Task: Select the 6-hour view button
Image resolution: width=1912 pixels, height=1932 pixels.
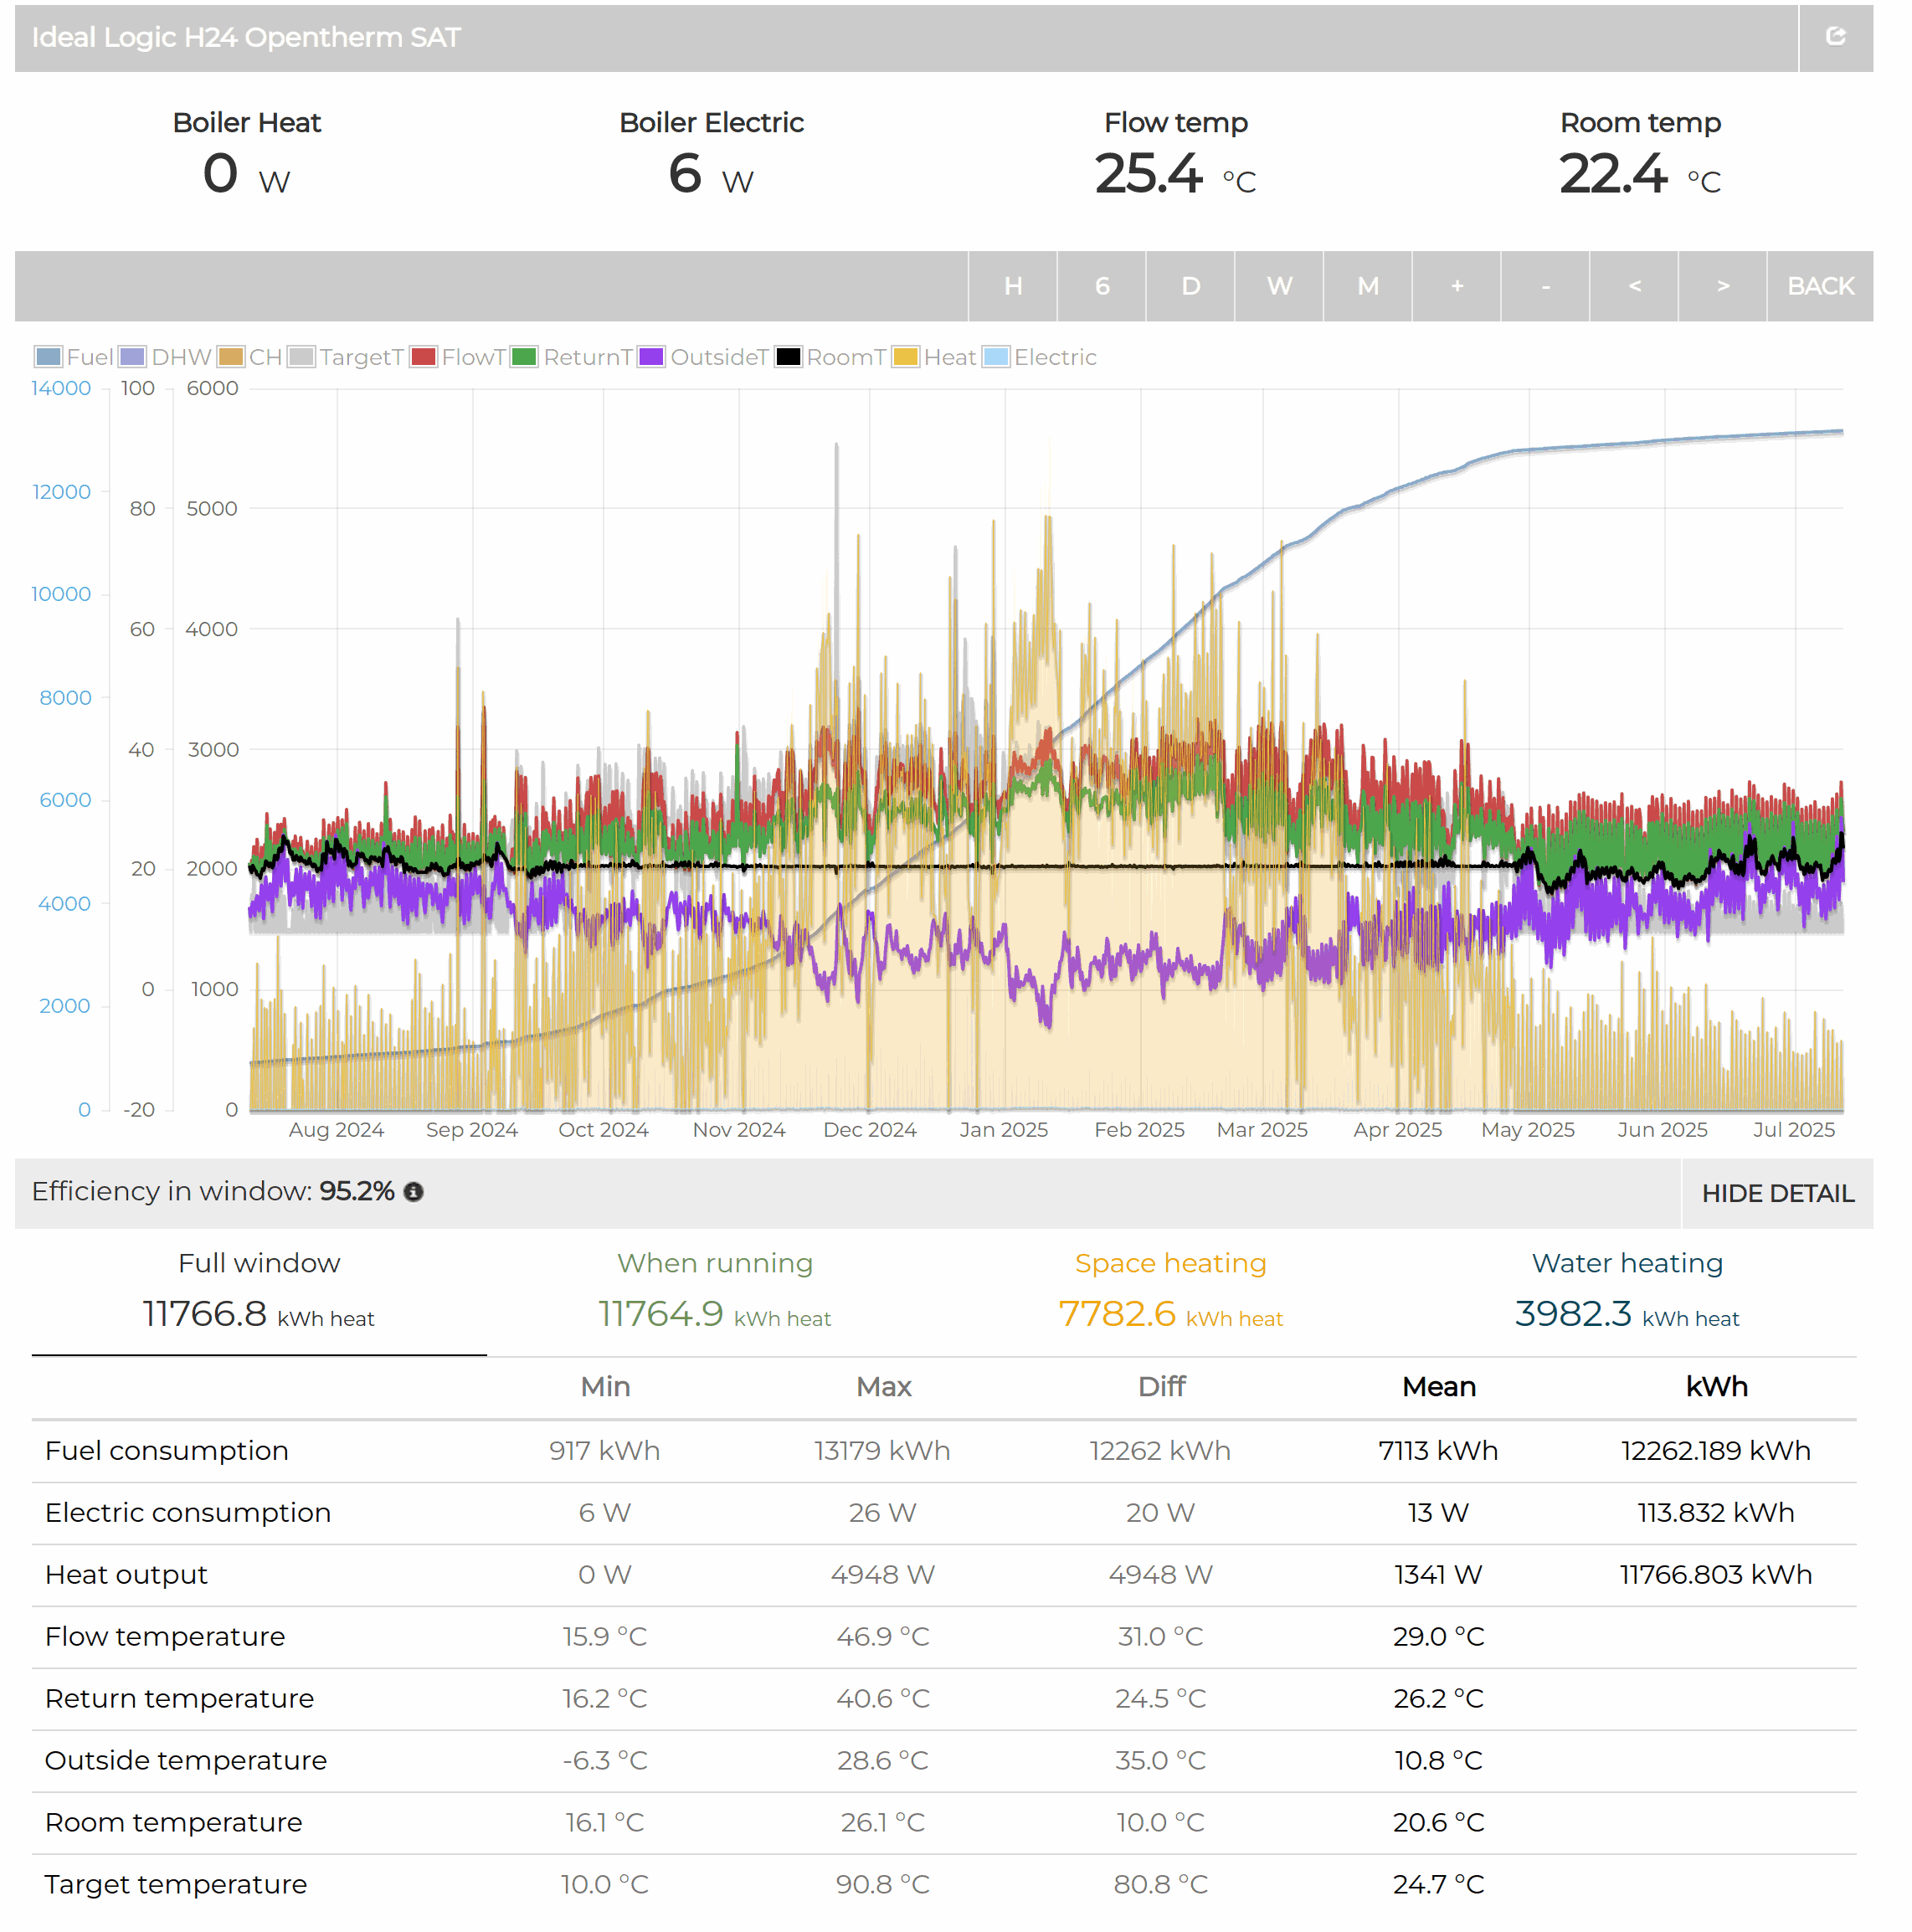Action: click(1101, 286)
